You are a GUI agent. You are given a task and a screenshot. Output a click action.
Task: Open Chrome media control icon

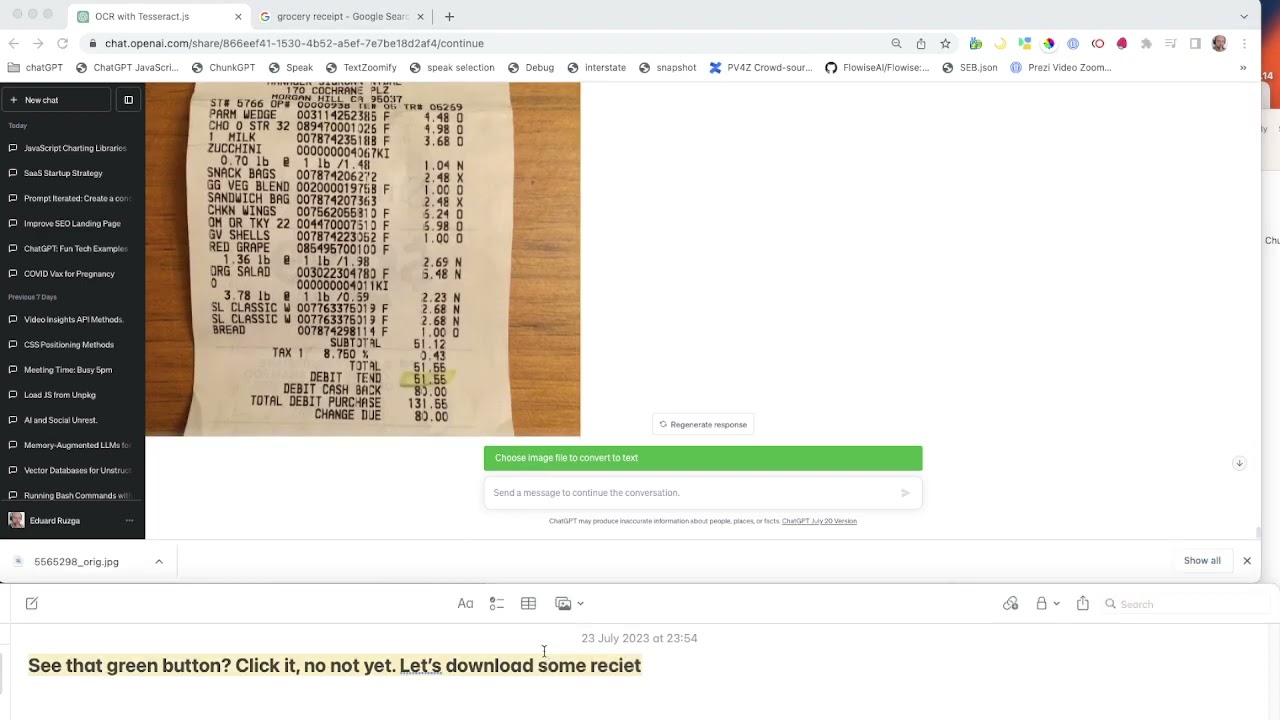[1171, 43]
